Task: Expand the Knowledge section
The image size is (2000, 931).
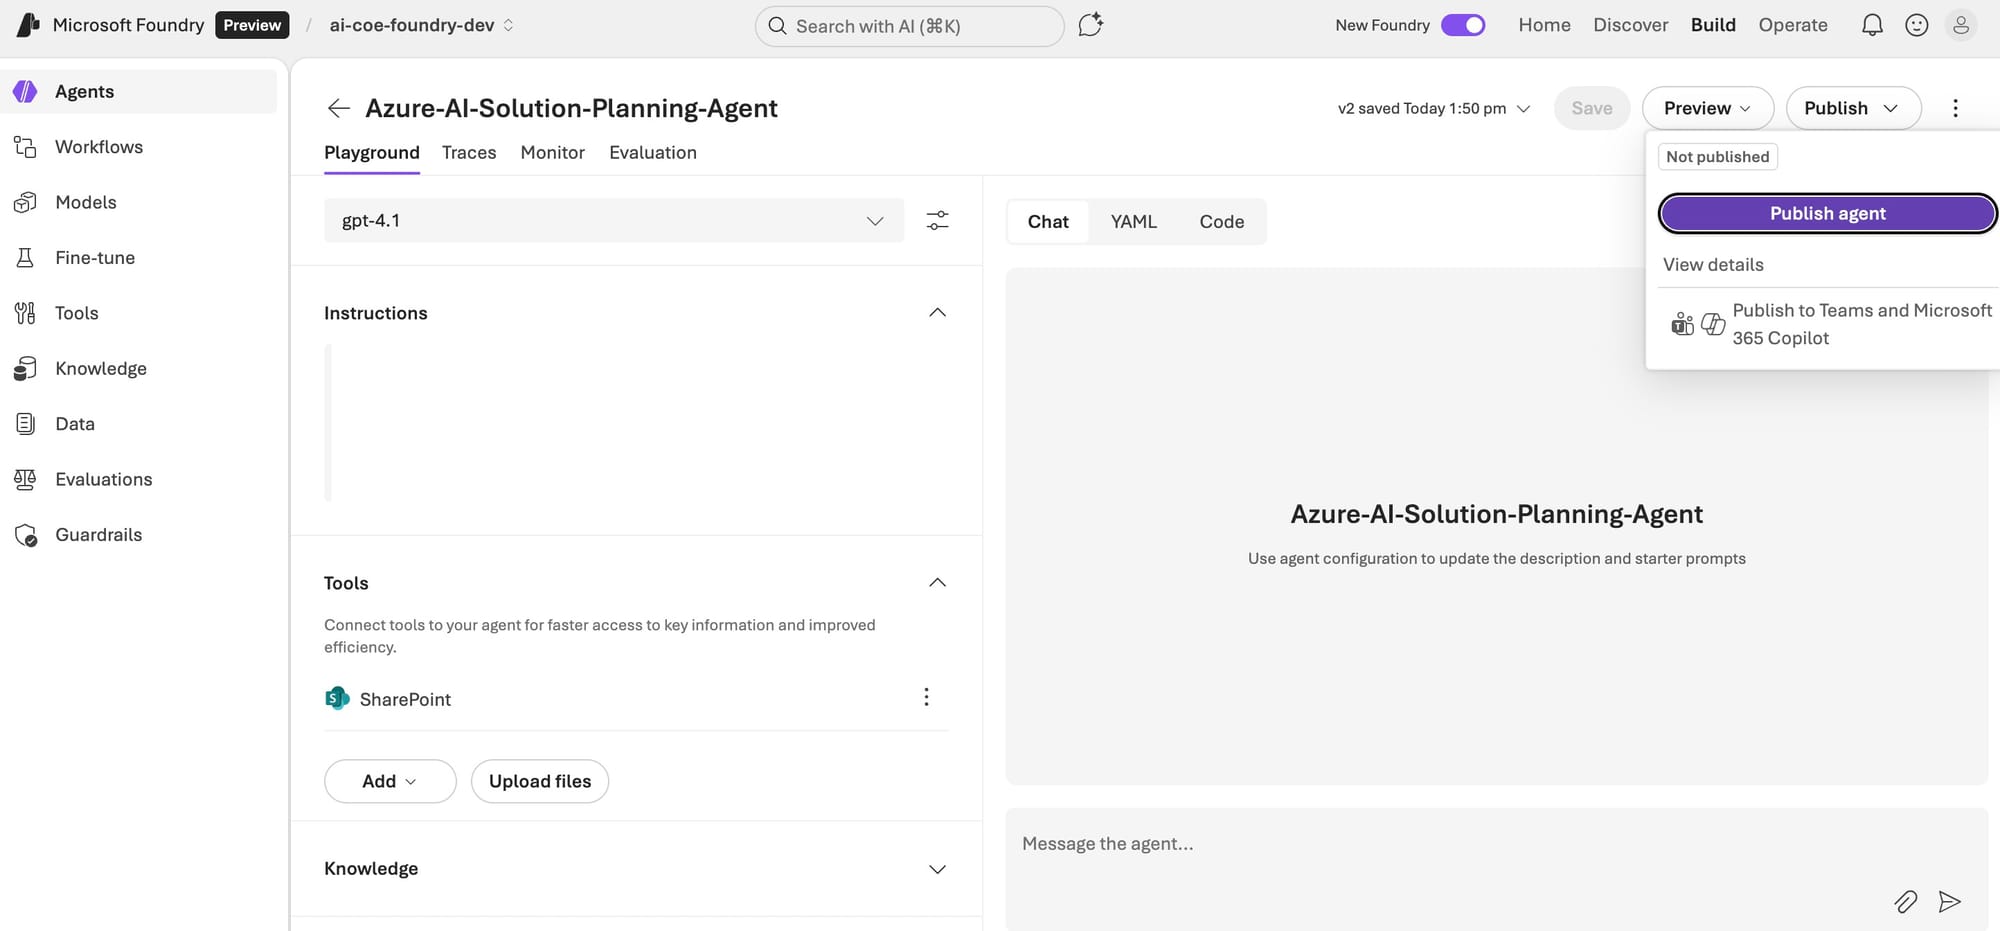Action: point(937,869)
